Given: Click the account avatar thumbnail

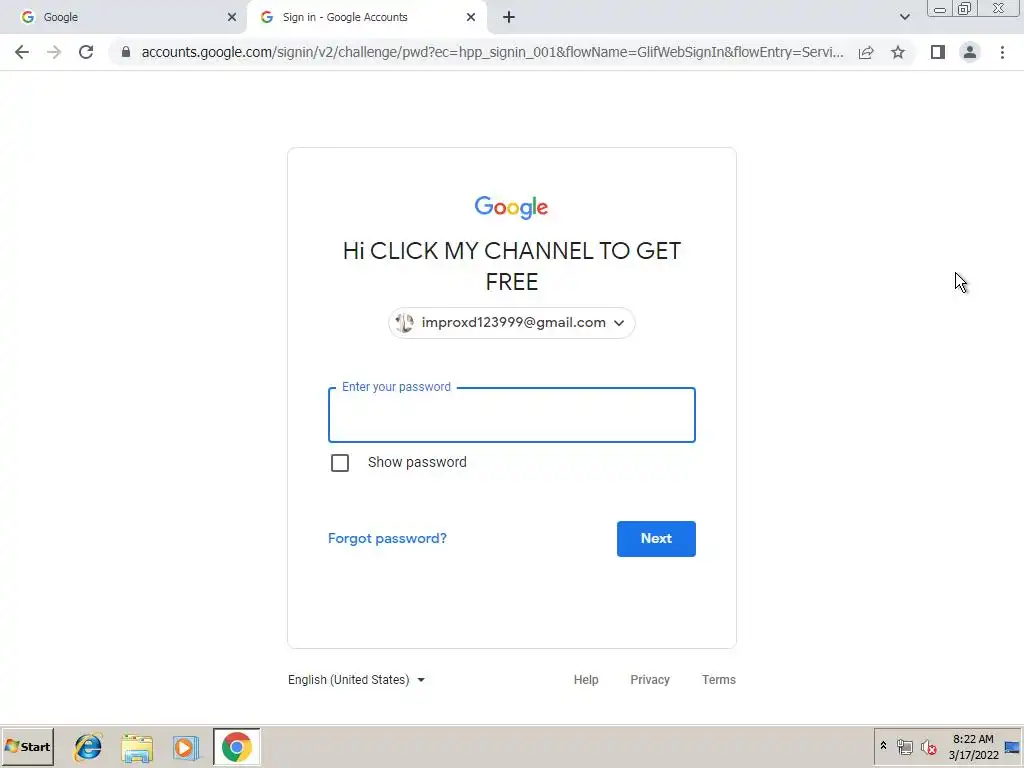Looking at the screenshot, I should click(404, 323).
